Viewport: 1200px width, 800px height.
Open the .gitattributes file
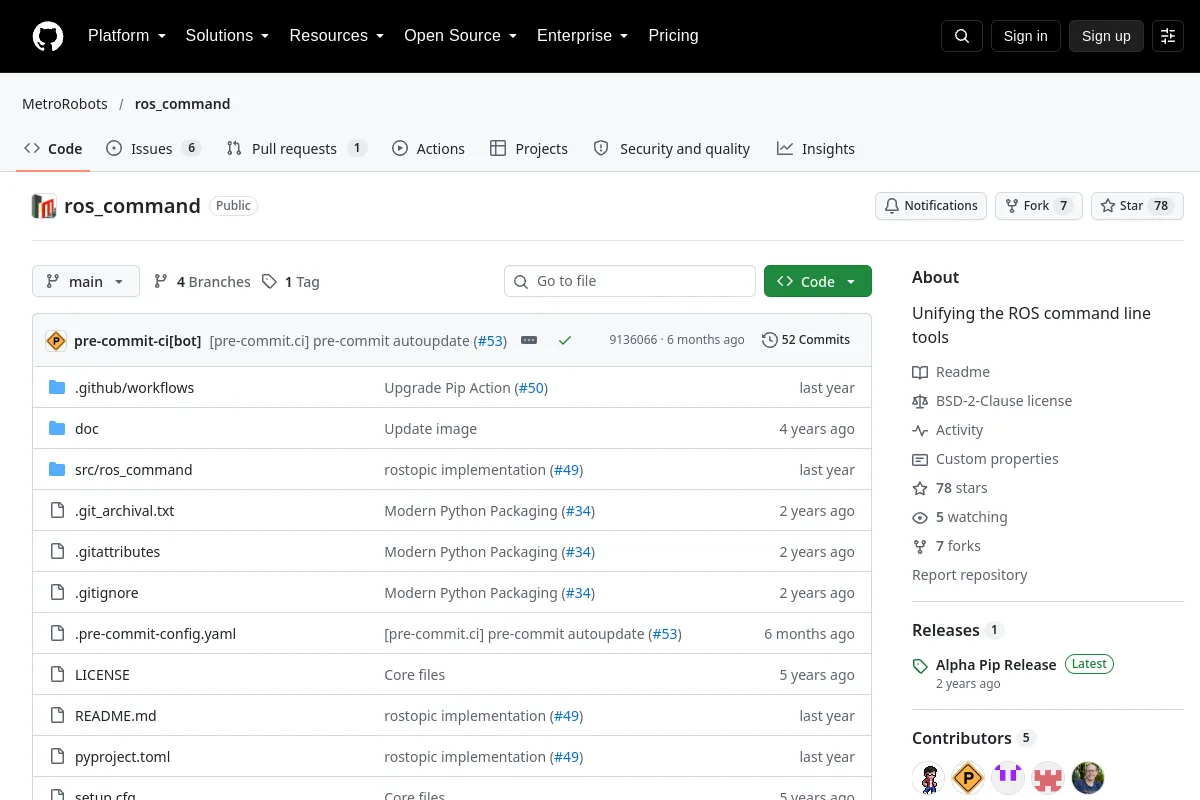[x=117, y=552]
